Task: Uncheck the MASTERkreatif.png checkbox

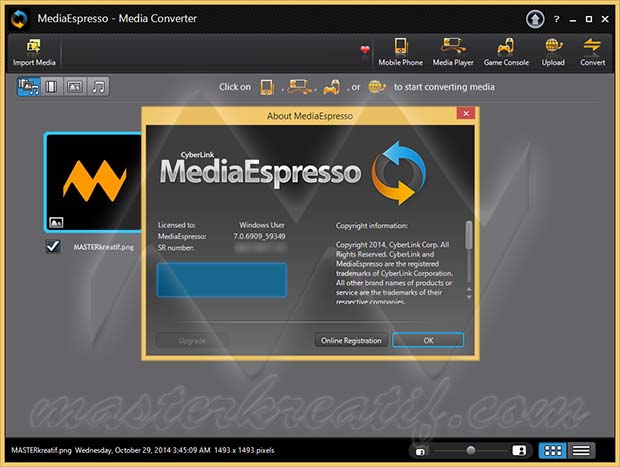Action: pos(53,246)
